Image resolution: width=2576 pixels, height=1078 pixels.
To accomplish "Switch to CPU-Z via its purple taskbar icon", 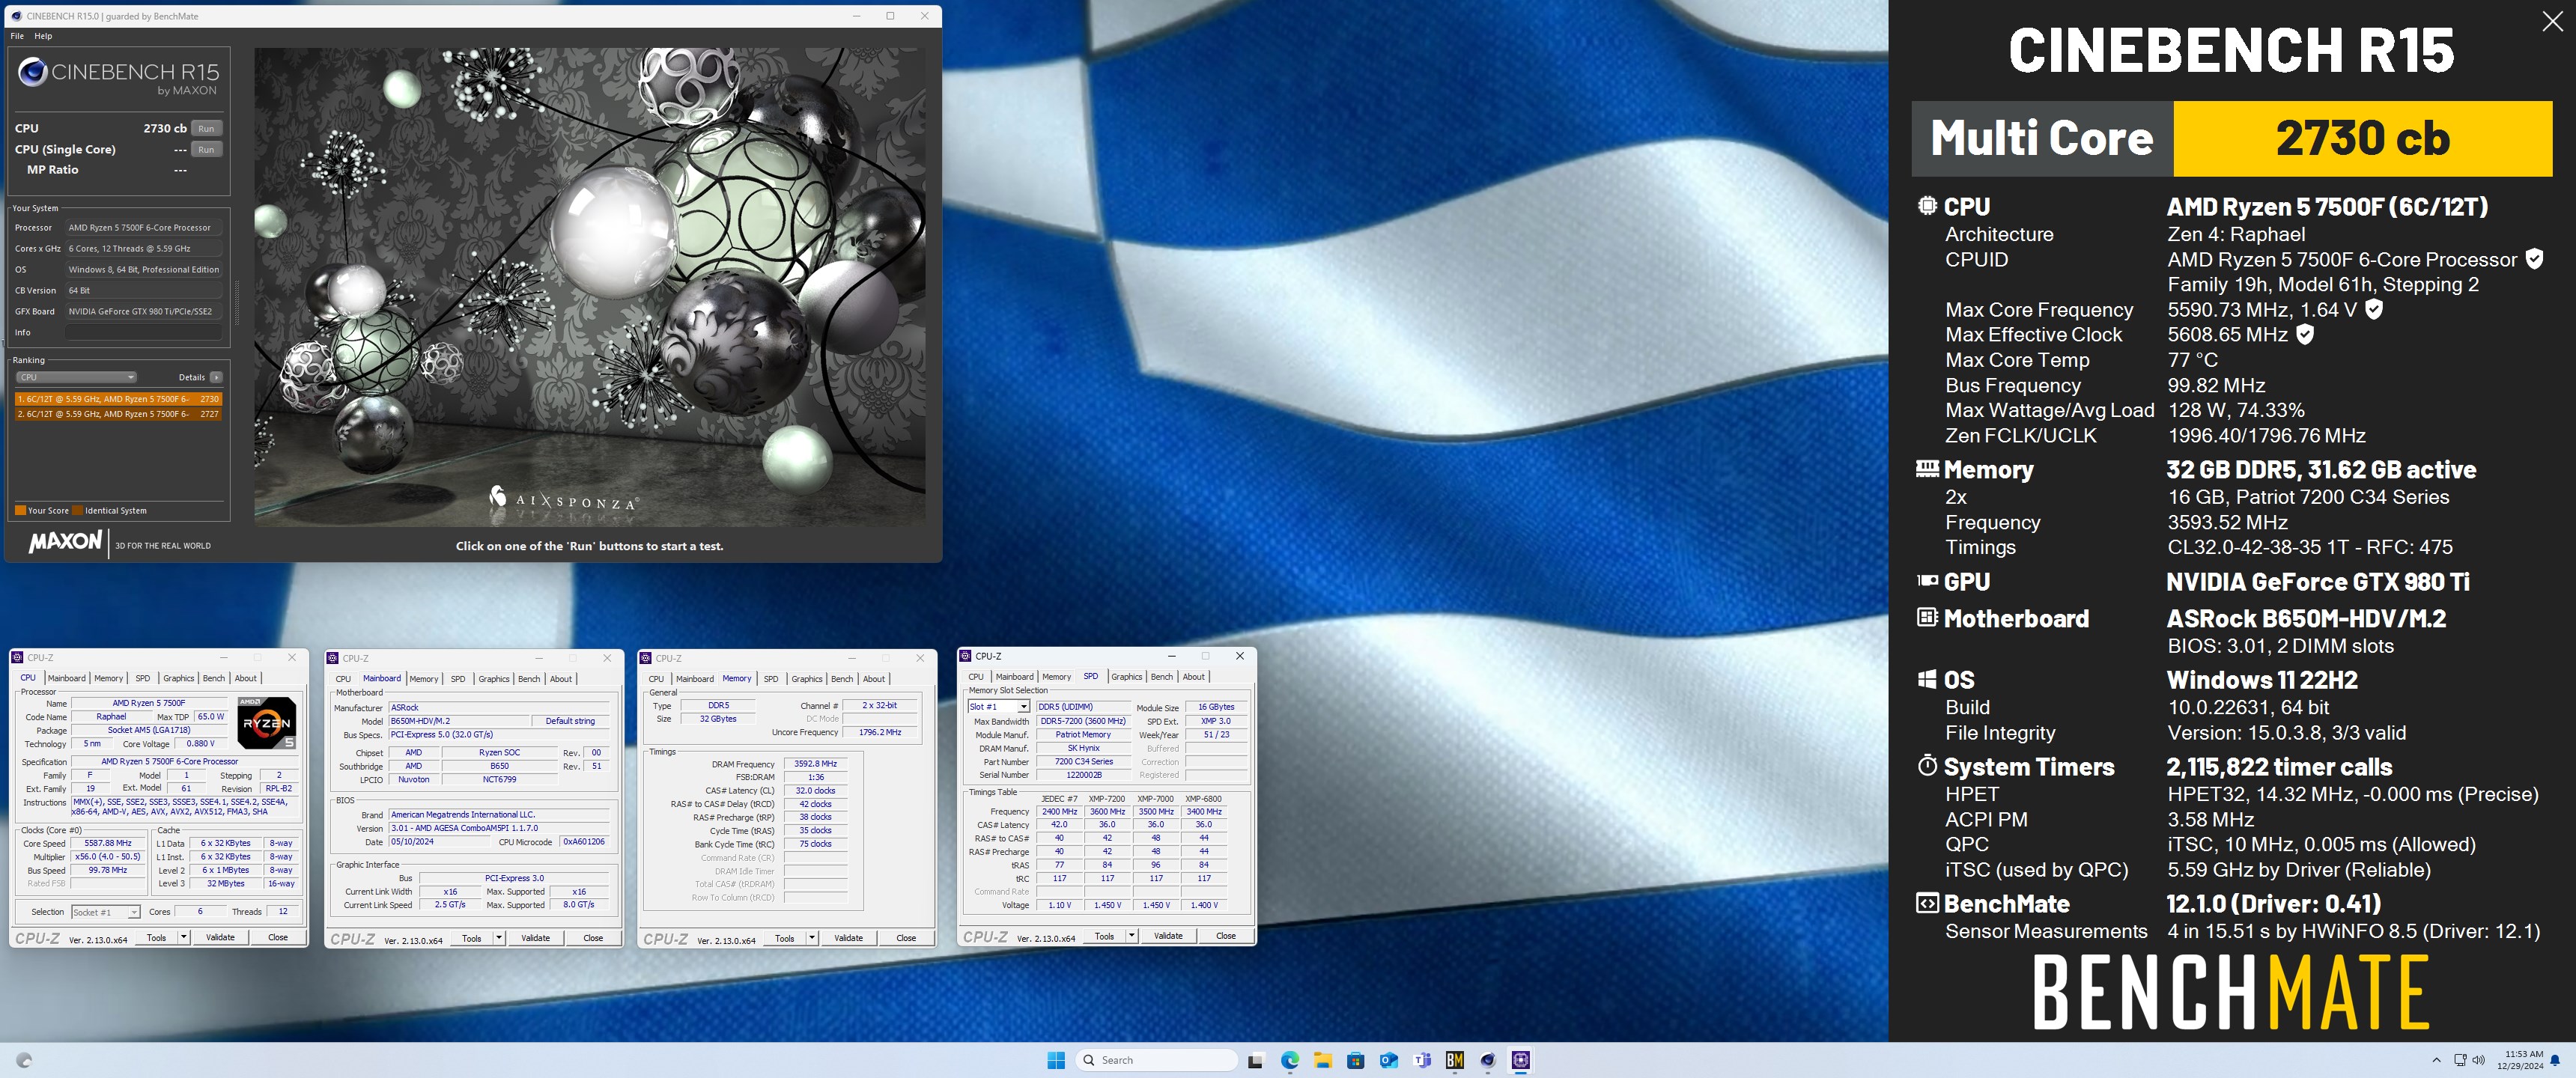I will (1520, 1060).
